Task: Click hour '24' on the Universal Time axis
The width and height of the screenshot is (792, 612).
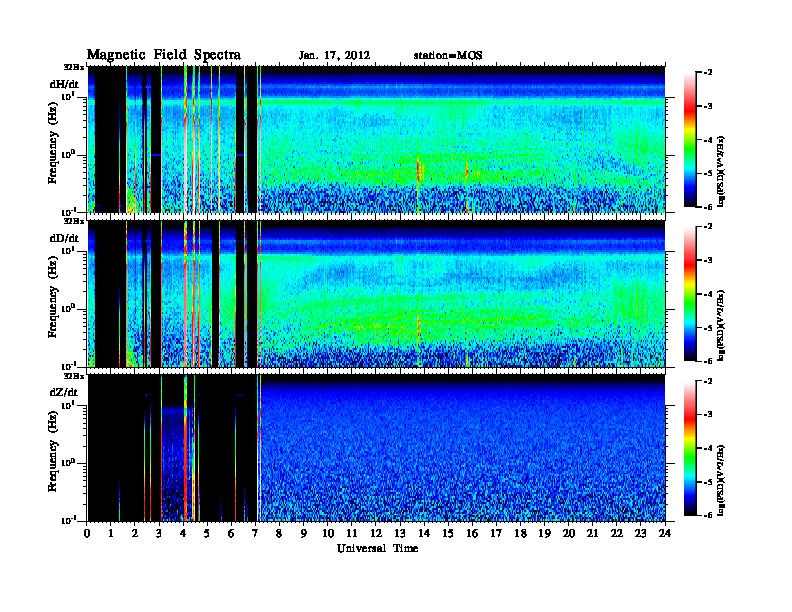Action: [665, 533]
